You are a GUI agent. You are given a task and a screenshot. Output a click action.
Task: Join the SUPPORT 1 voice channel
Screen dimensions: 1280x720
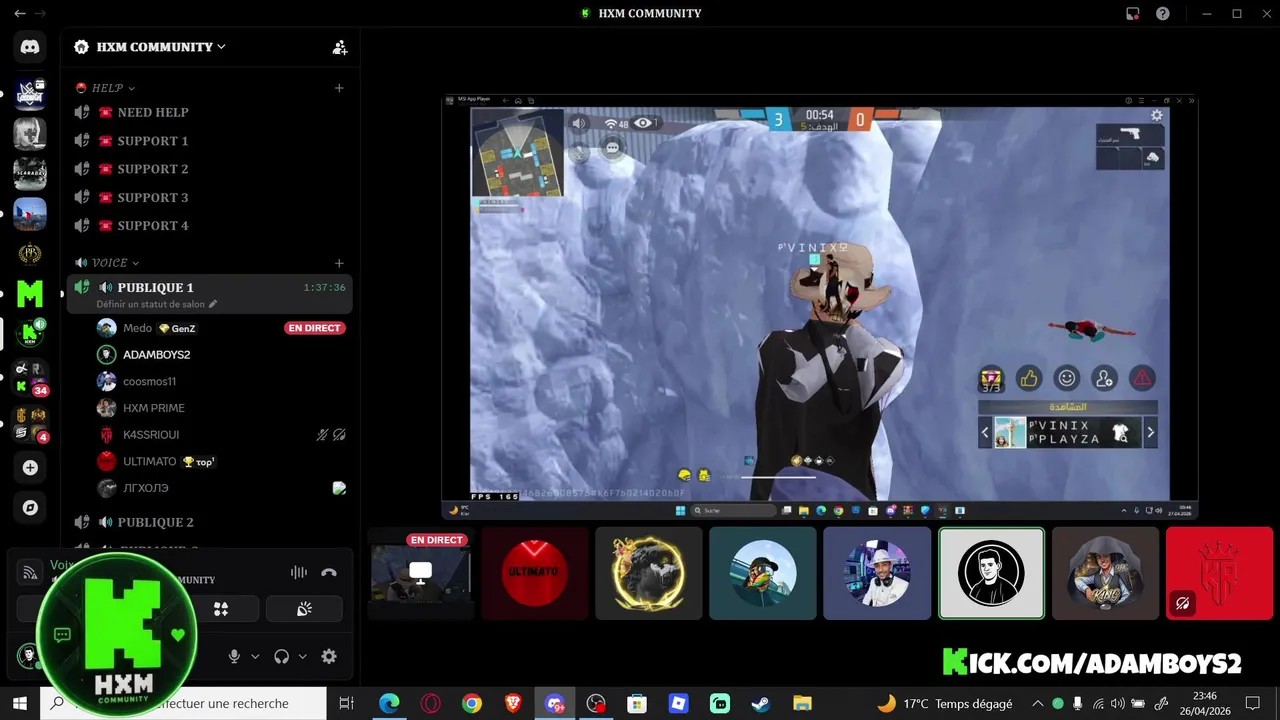point(210,141)
